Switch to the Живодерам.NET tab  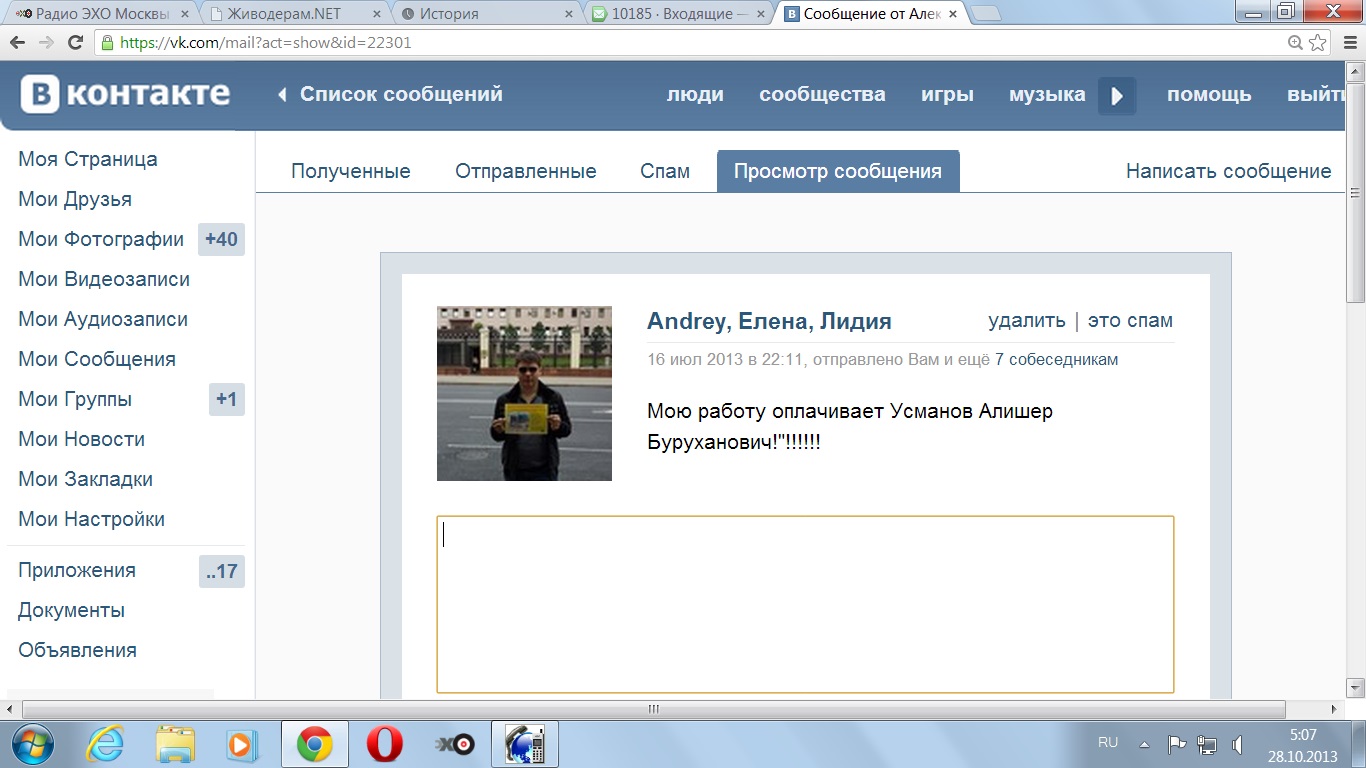pos(294,14)
